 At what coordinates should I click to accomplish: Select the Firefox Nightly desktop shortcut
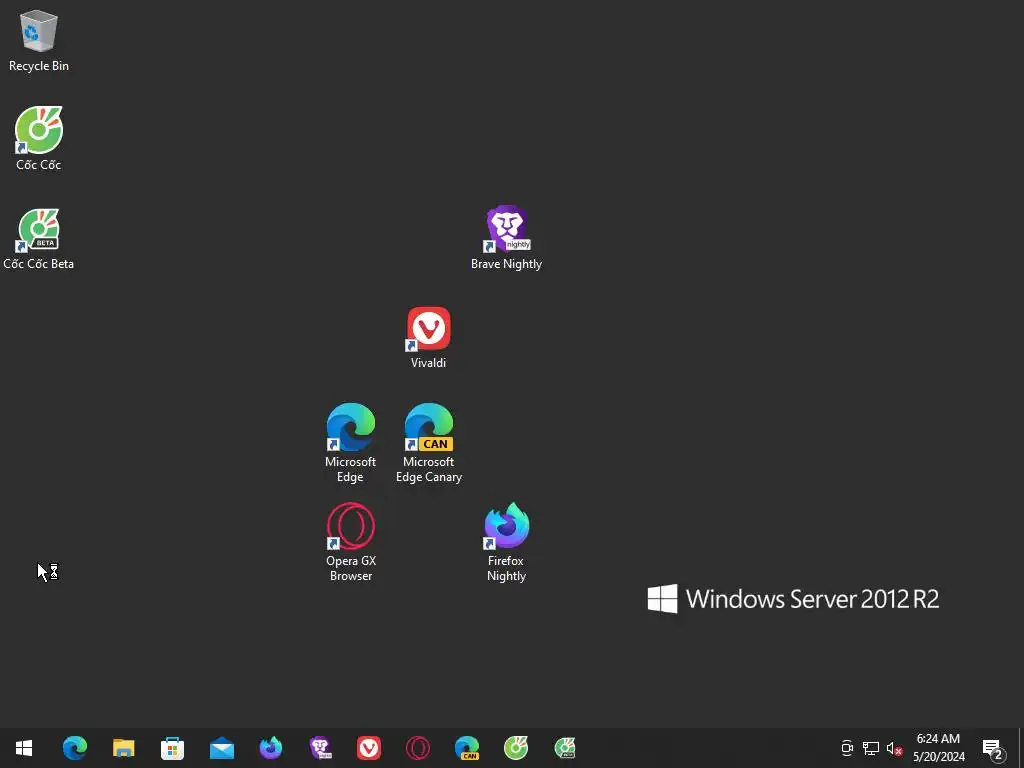(507, 542)
